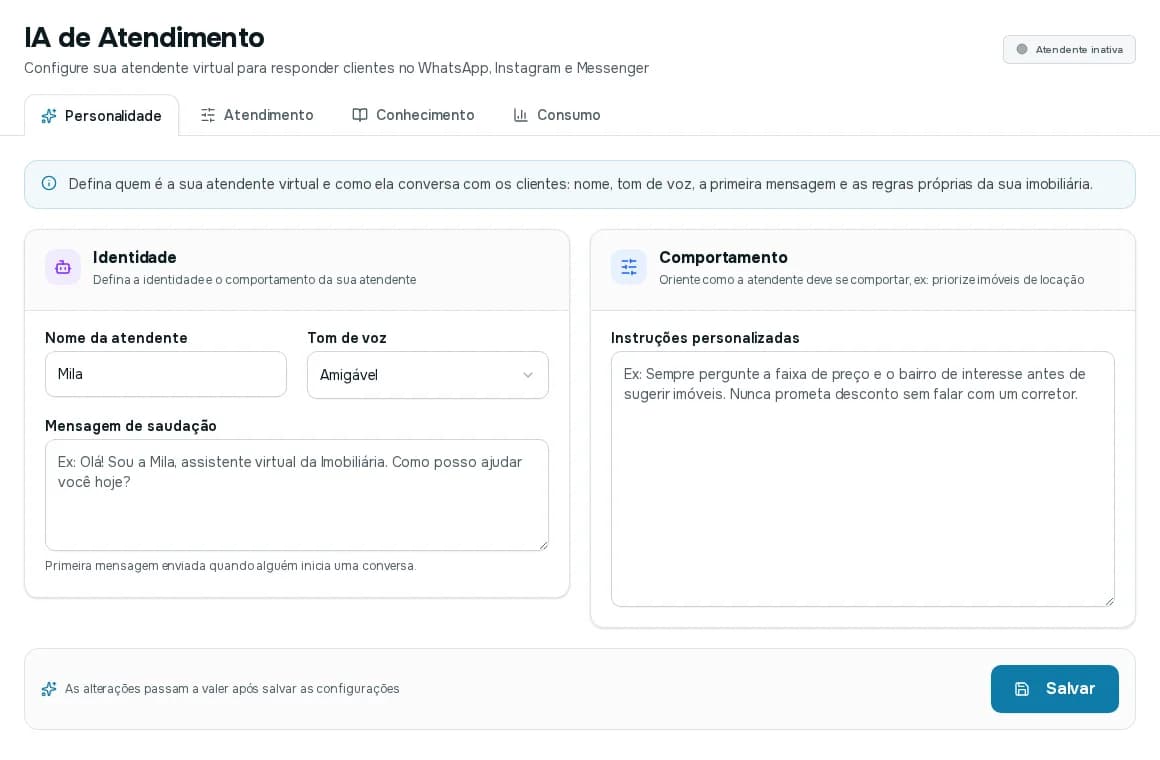Click the sliders icon on Atendimento tab
The image size is (1160, 760).
(208, 115)
